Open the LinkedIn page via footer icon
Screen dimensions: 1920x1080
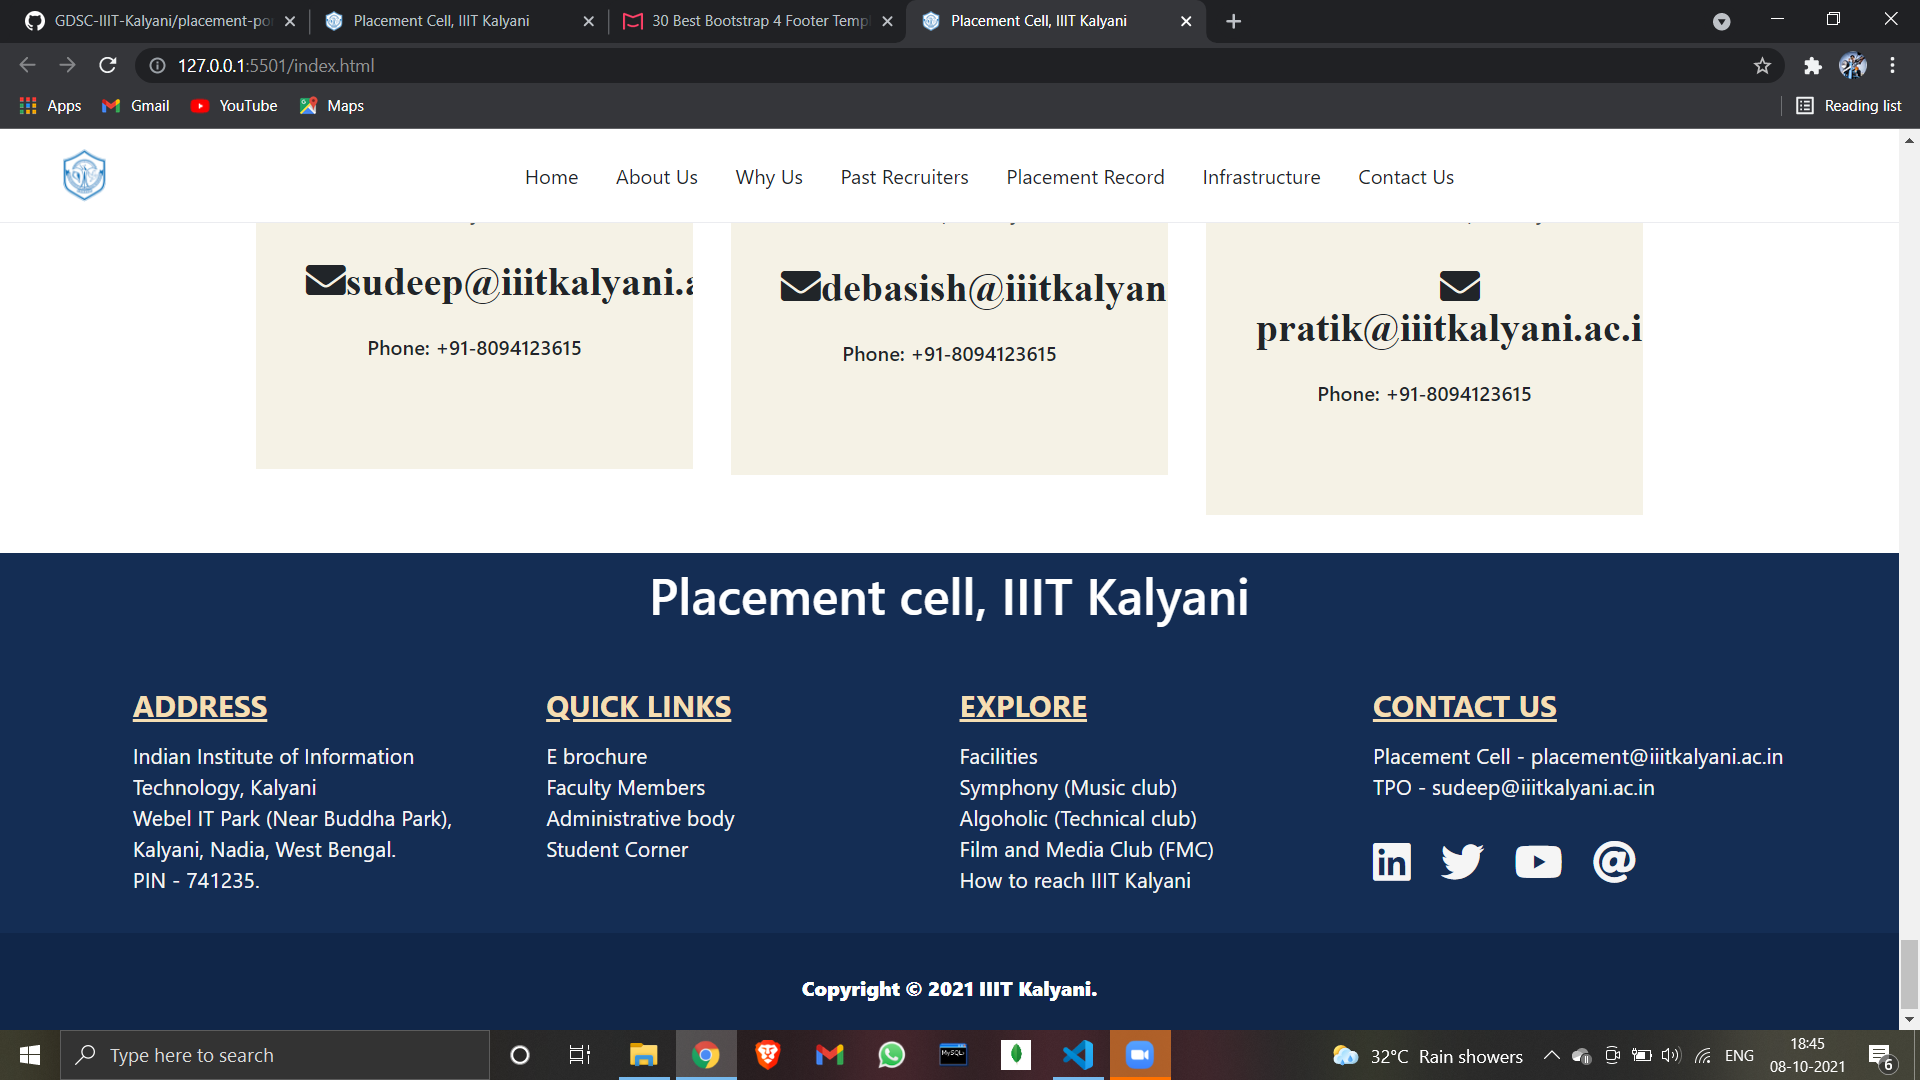pyautogui.click(x=1391, y=861)
